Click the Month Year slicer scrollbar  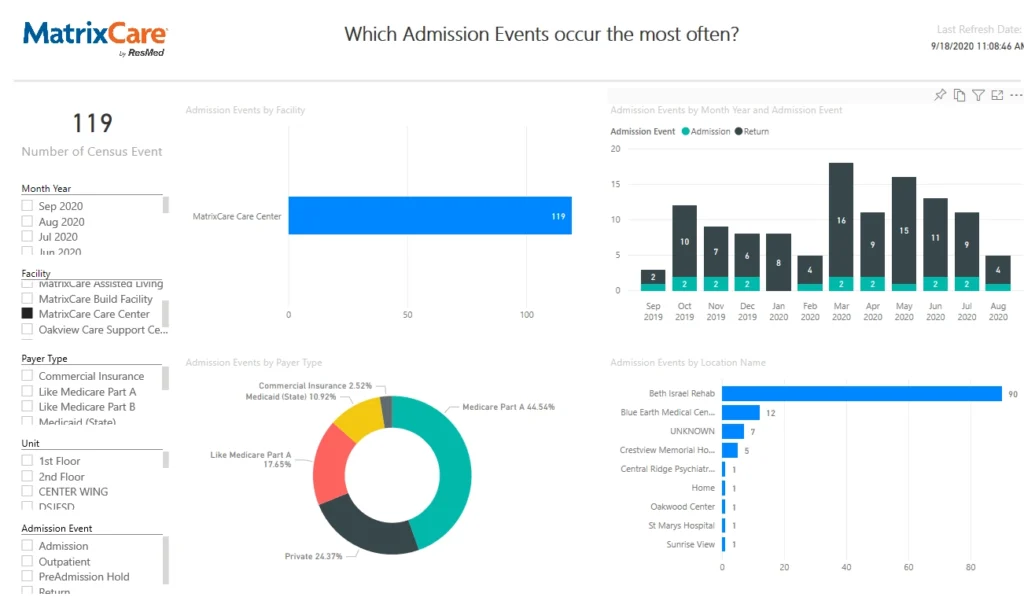[165, 205]
